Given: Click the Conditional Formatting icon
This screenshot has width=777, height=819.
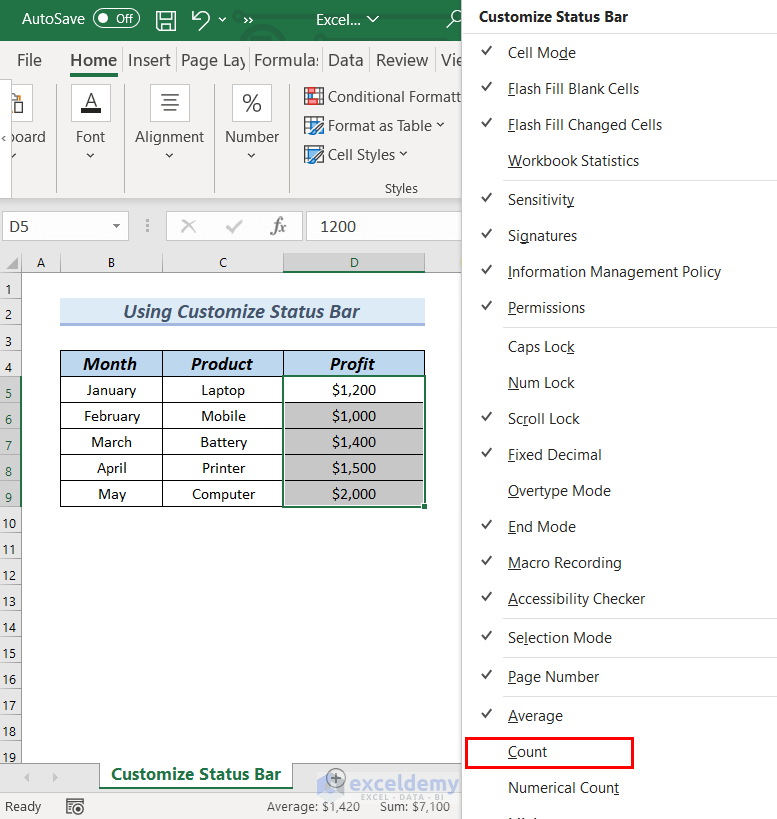Looking at the screenshot, I should coord(314,97).
